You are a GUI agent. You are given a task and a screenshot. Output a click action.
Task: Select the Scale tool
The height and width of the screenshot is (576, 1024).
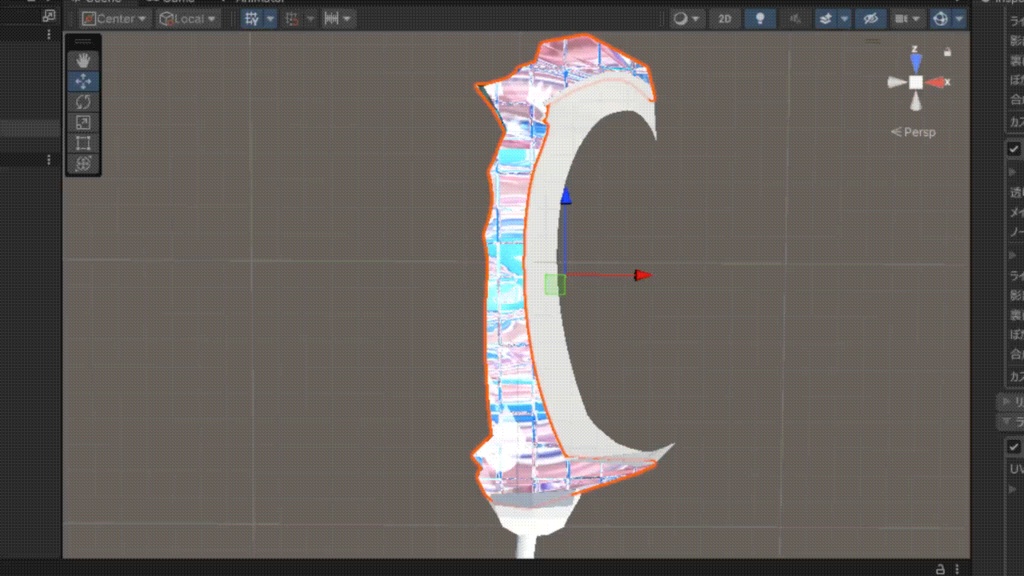pos(83,123)
